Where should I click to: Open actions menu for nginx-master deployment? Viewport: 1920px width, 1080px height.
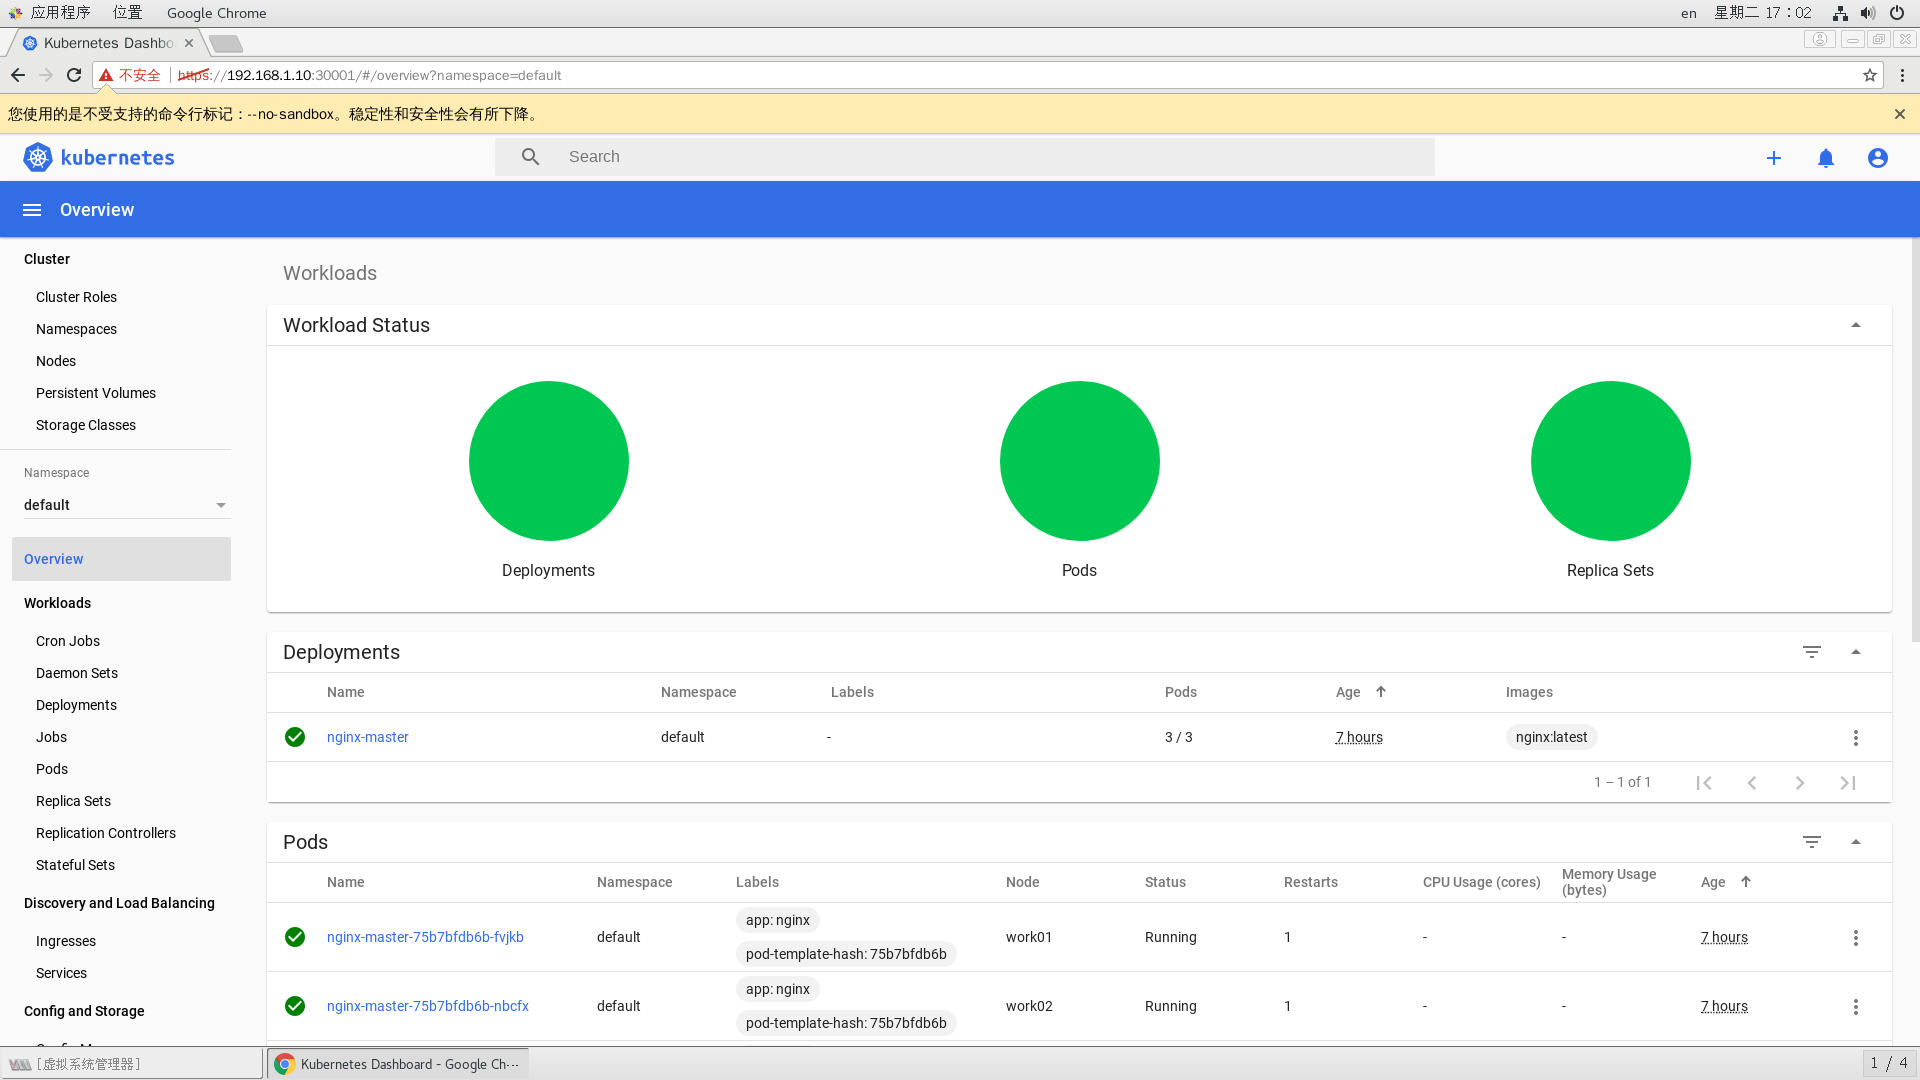pos(1855,738)
